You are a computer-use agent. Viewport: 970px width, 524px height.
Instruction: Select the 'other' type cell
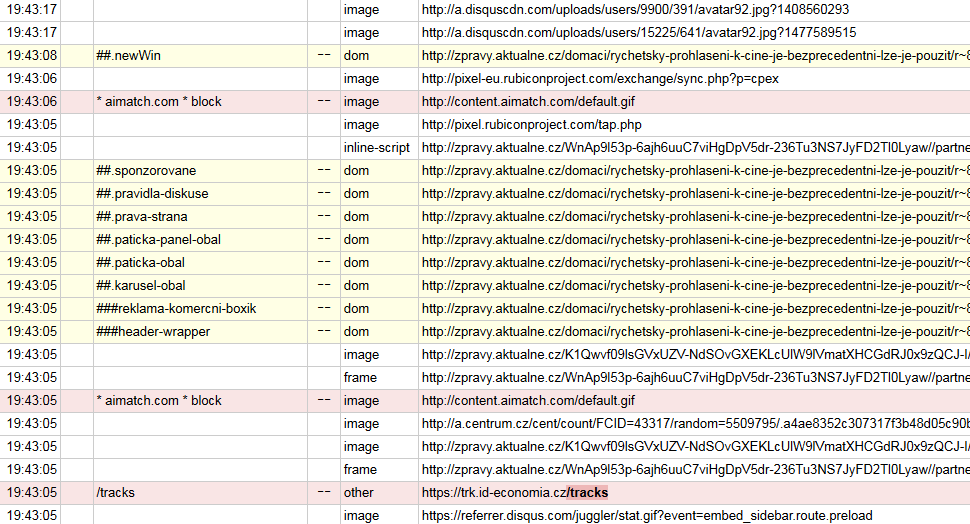tap(358, 492)
